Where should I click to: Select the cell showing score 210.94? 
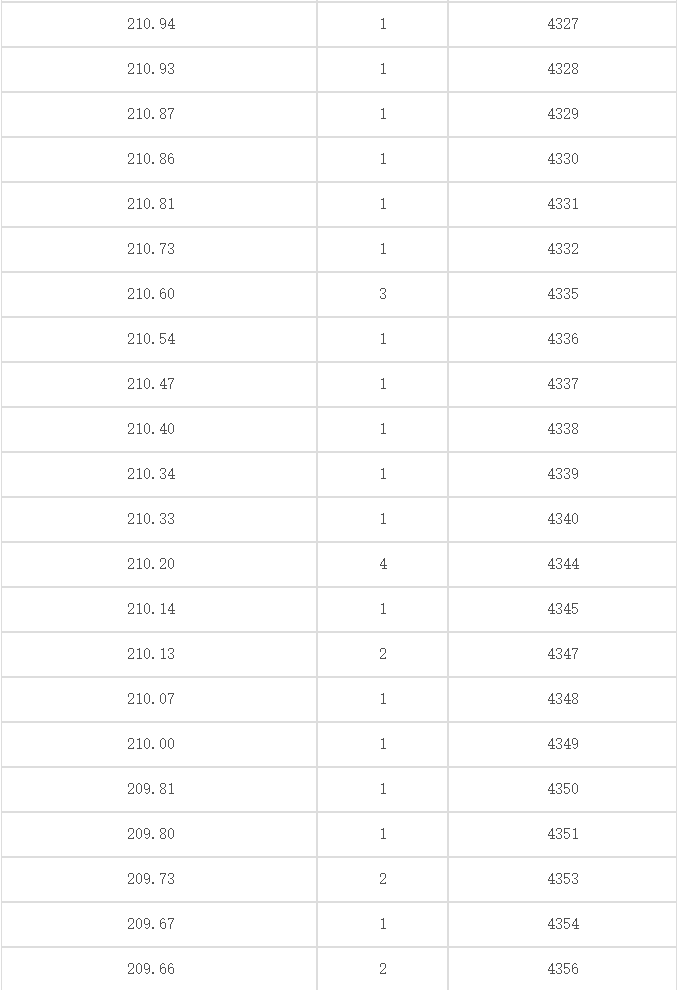point(151,24)
